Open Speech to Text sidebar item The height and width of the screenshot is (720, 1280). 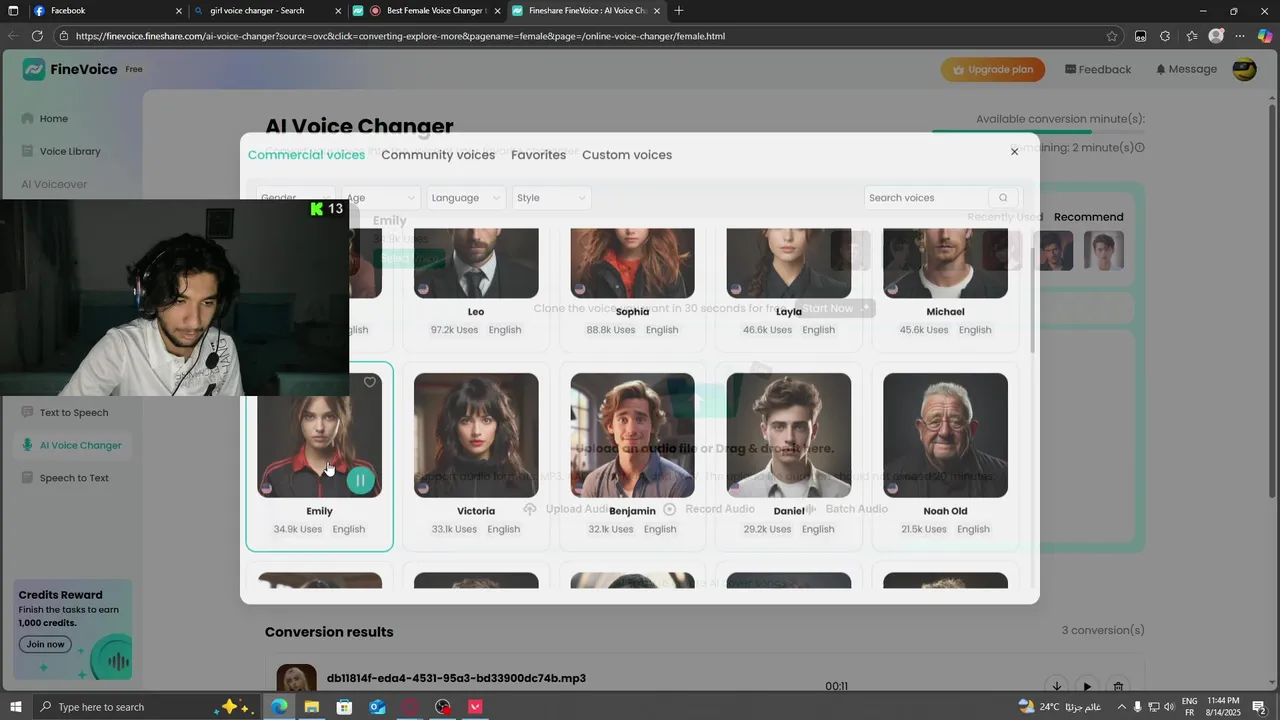point(74,478)
